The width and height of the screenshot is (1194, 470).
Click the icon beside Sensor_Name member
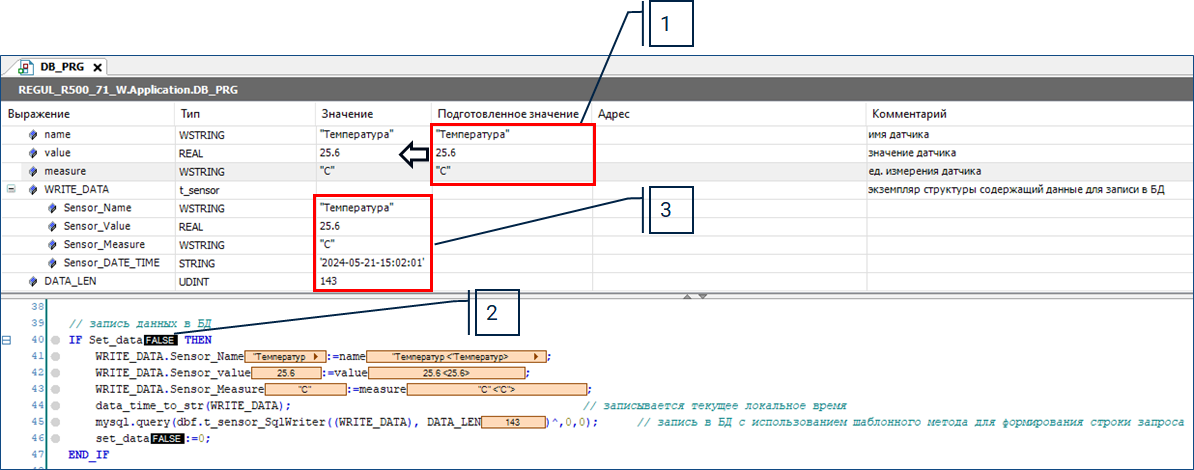tap(52, 208)
